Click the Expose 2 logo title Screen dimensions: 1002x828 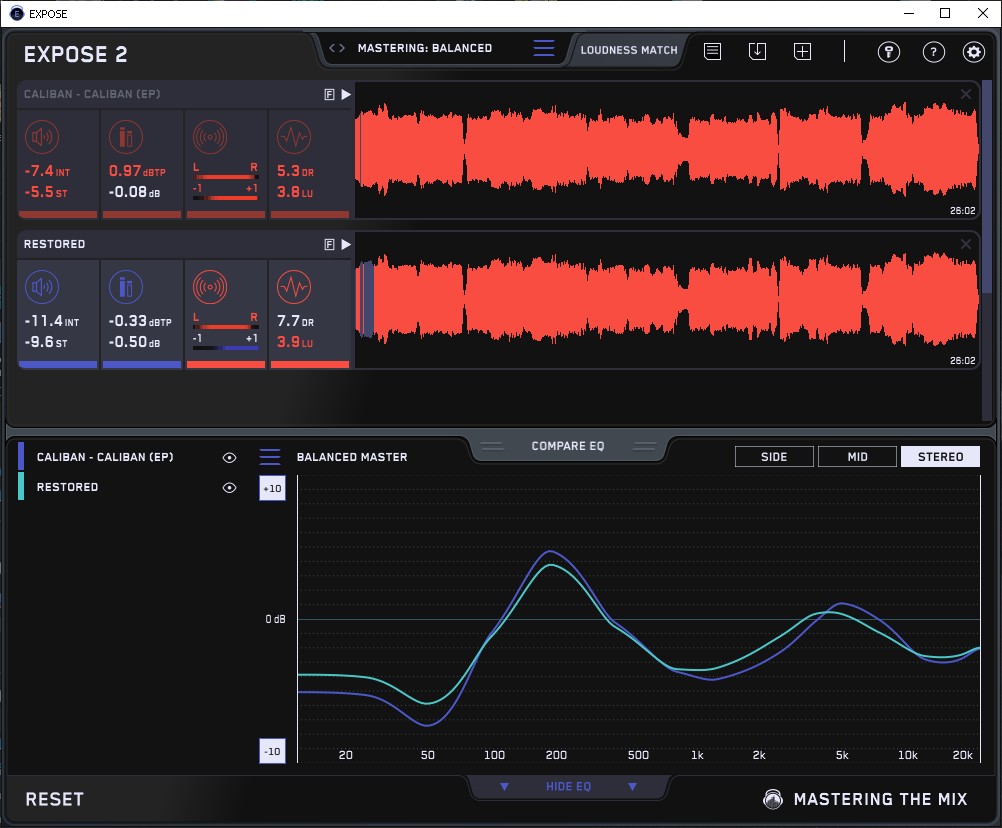[x=75, y=54]
